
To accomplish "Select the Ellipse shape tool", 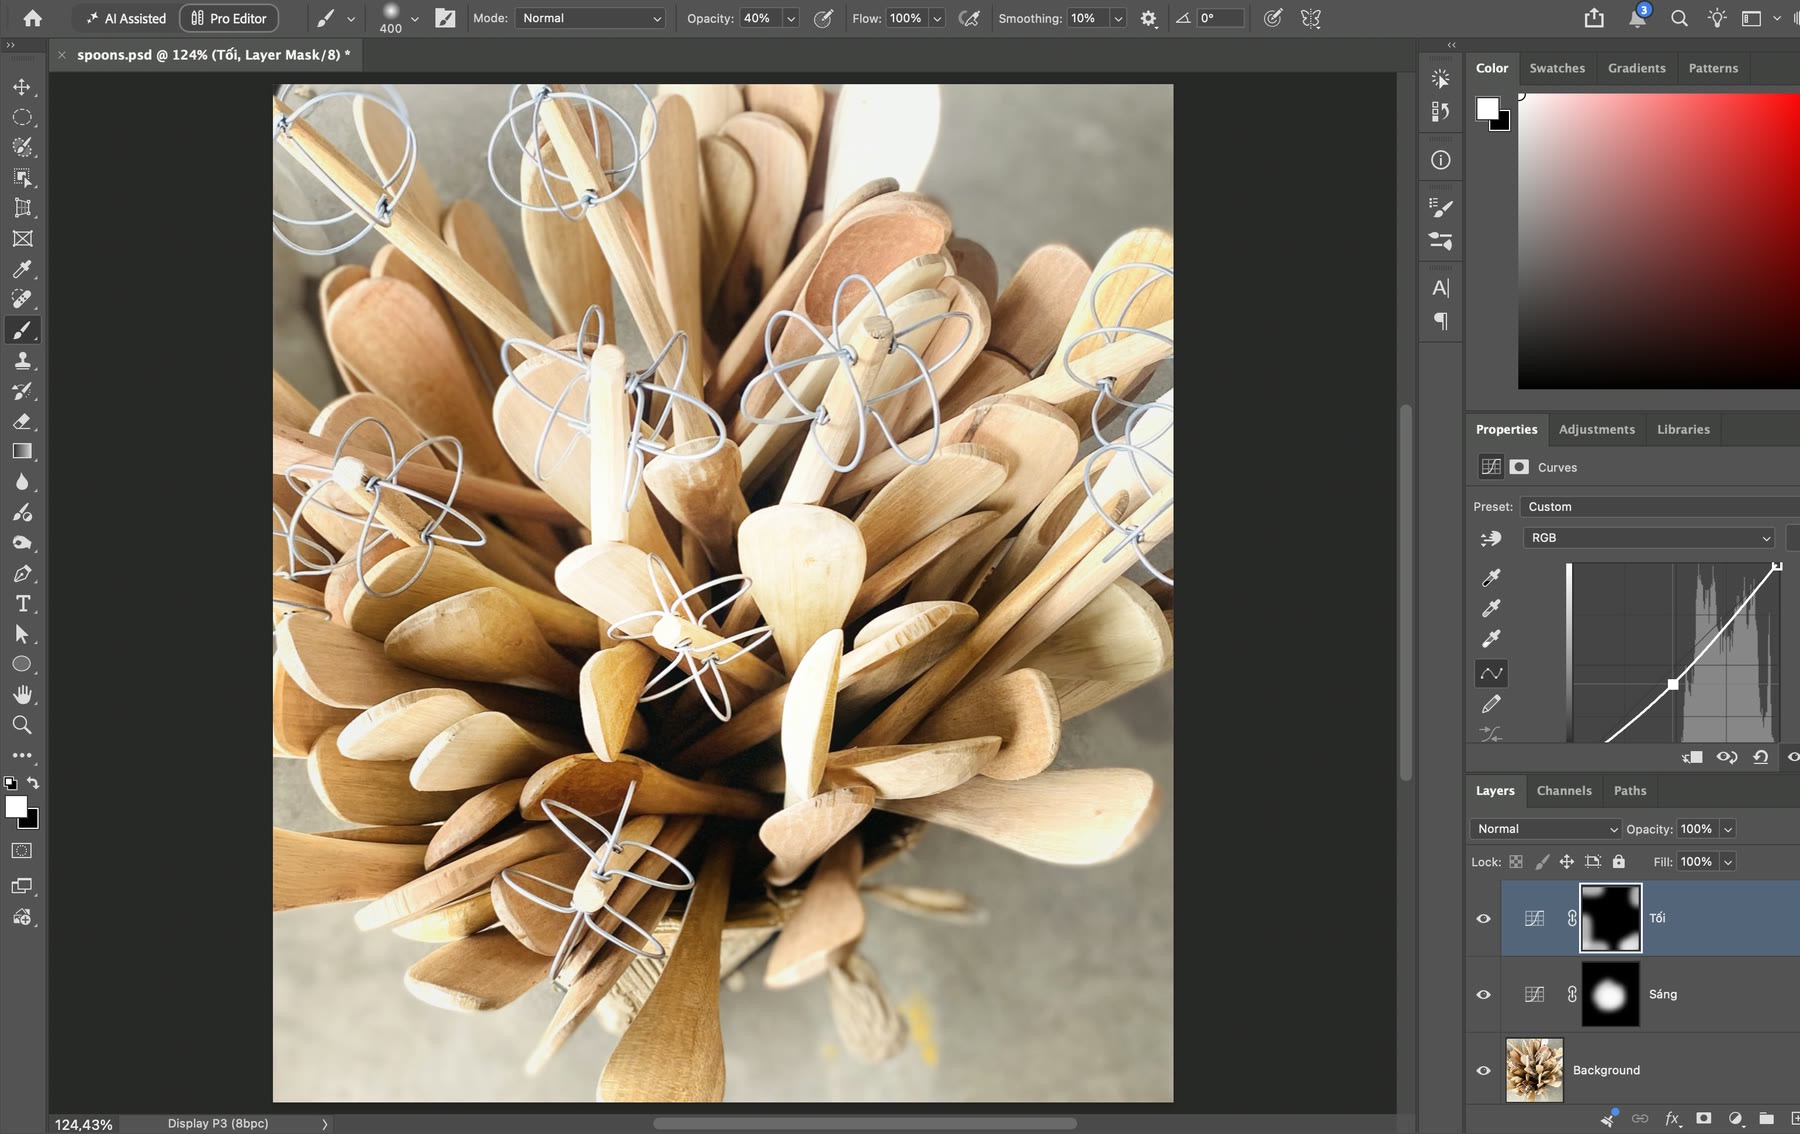I will point(22,664).
